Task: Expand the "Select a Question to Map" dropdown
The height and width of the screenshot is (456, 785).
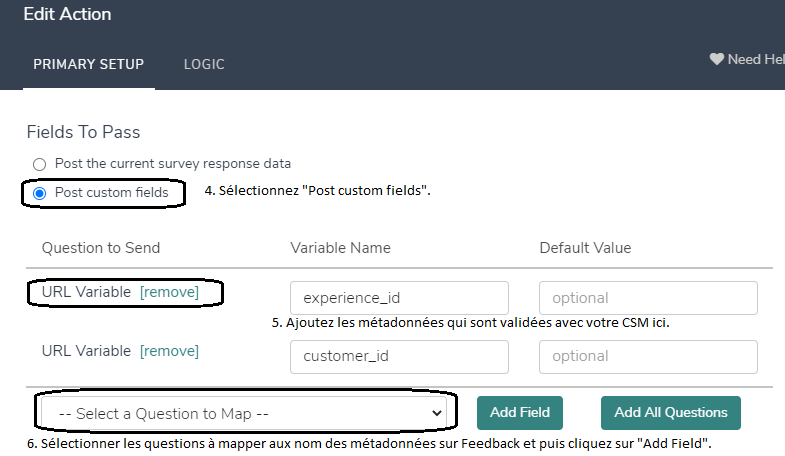Action: (x=246, y=412)
